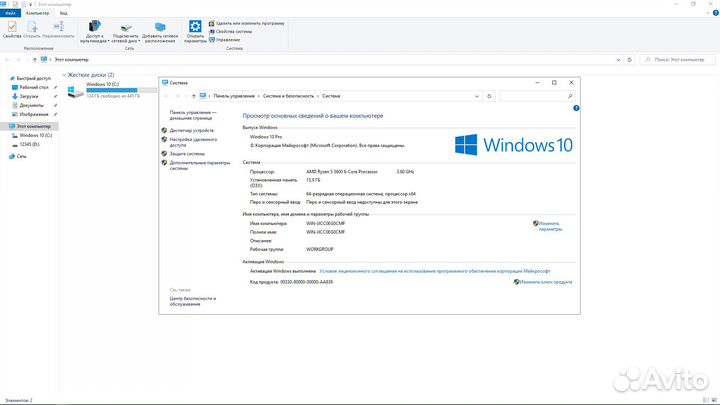Open Настройка удаленного доступа link
This screenshot has width=720, height=405.
[x=193, y=142]
